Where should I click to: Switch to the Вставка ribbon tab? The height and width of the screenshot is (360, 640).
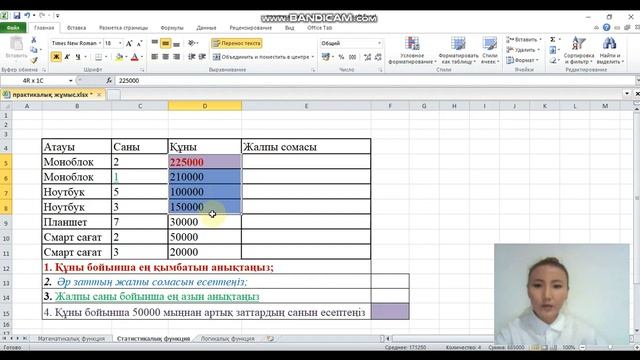(76, 28)
